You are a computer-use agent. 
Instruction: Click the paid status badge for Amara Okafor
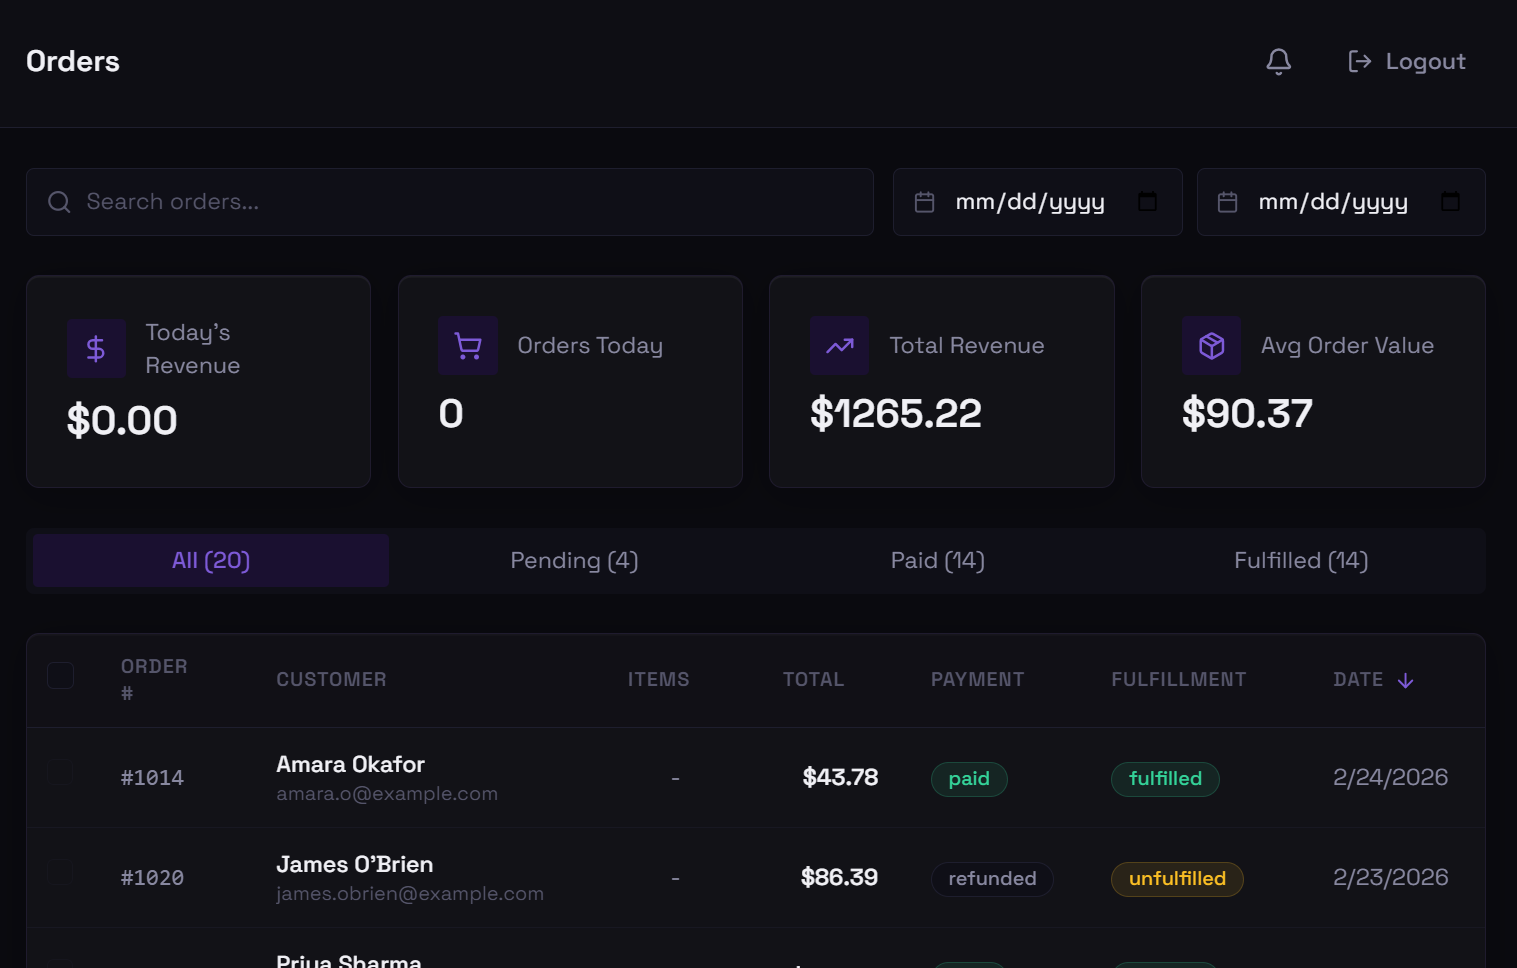coord(969,778)
